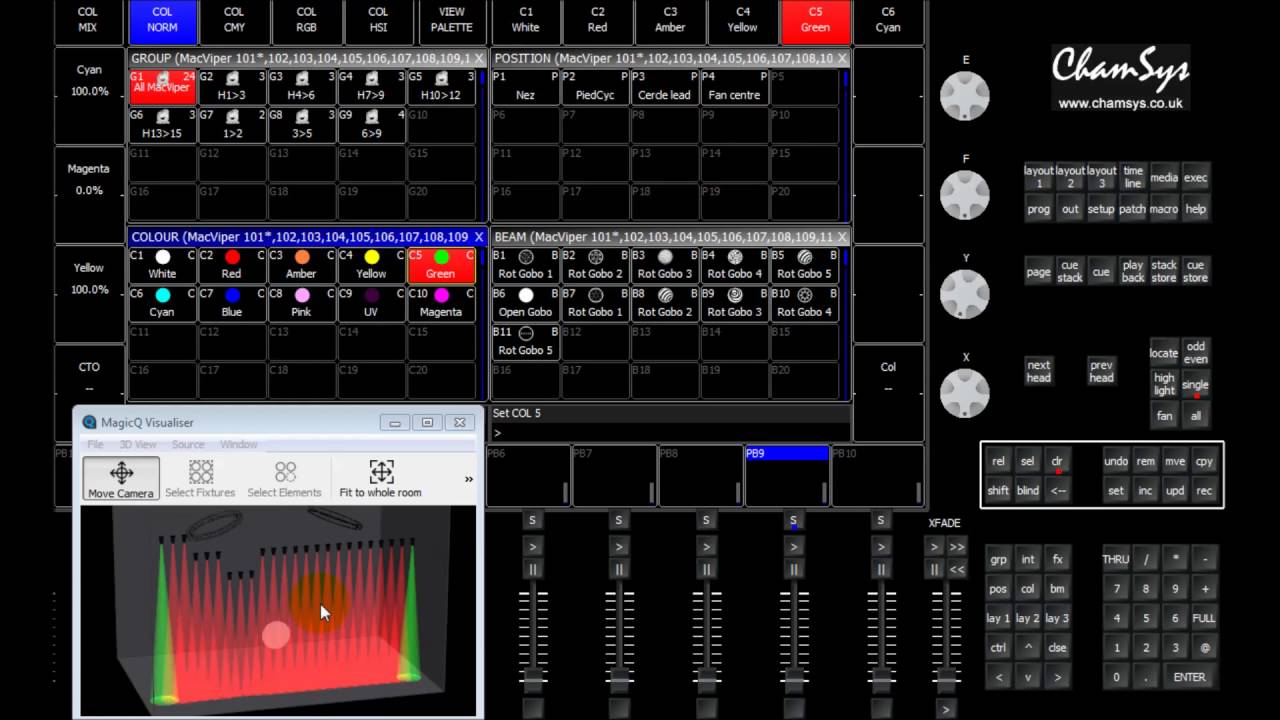Toggle the S select button of PB9

[793, 520]
